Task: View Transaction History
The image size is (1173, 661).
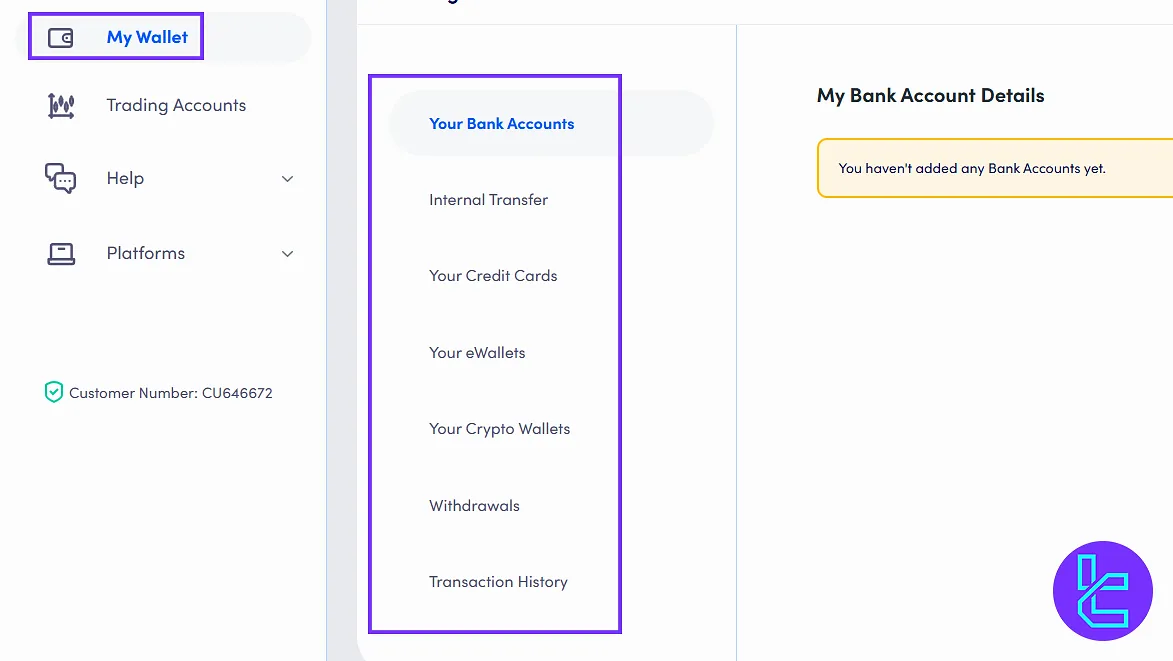Action: click(x=498, y=582)
